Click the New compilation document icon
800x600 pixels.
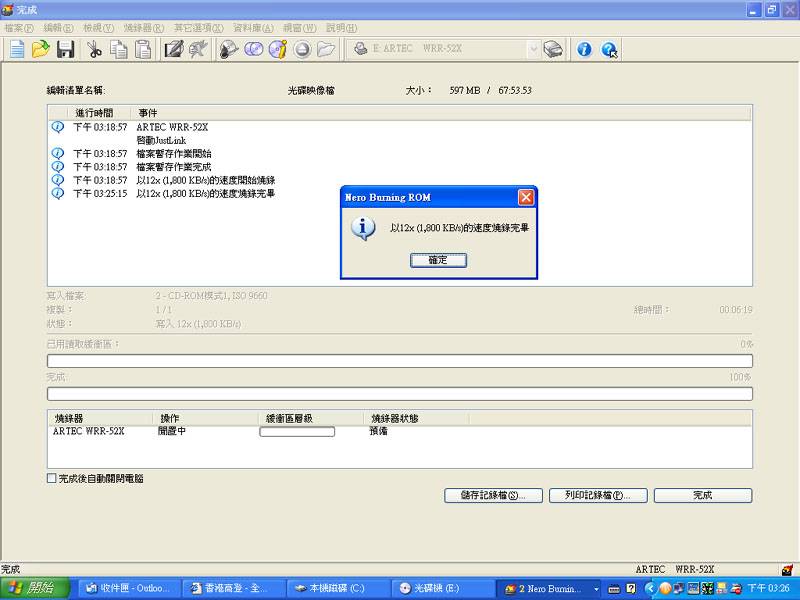[x=17, y=49]
